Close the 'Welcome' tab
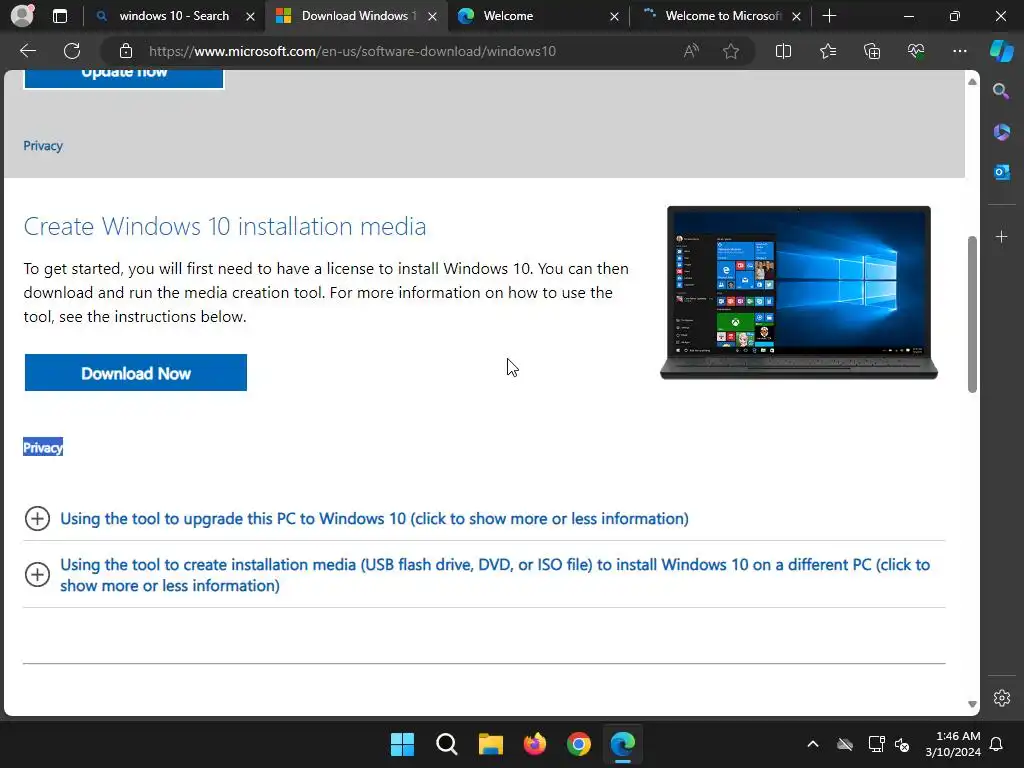 click(x=614, y=16)
